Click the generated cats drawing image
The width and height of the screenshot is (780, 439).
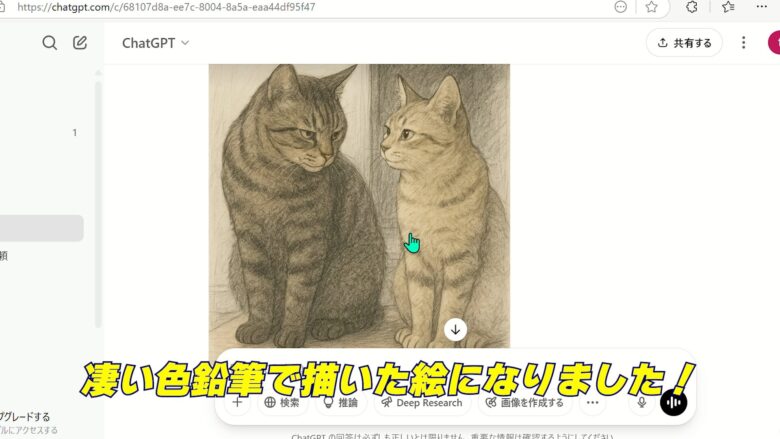click(359, 205)
